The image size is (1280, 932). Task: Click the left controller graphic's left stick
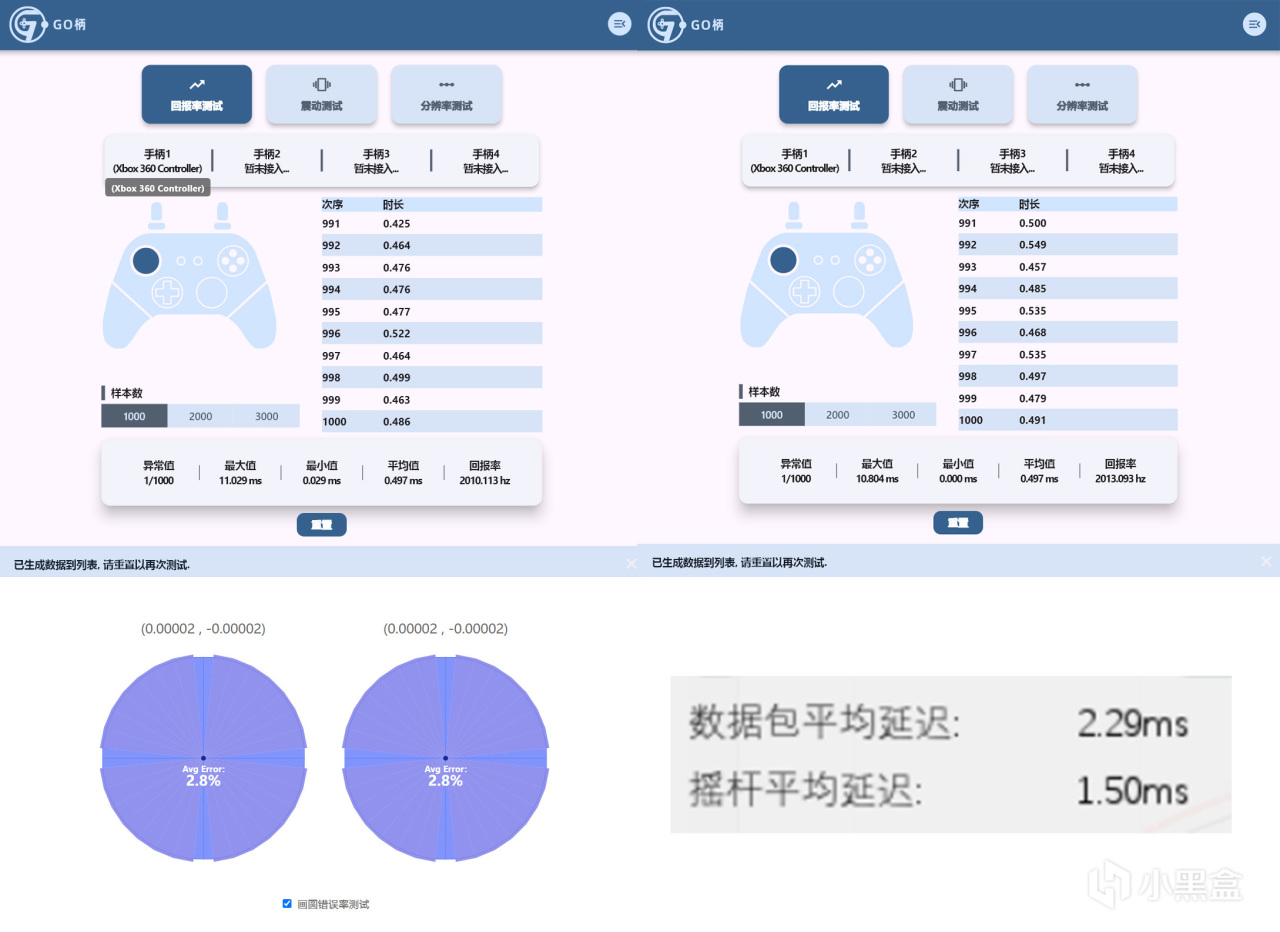click(x=146, y=260)
